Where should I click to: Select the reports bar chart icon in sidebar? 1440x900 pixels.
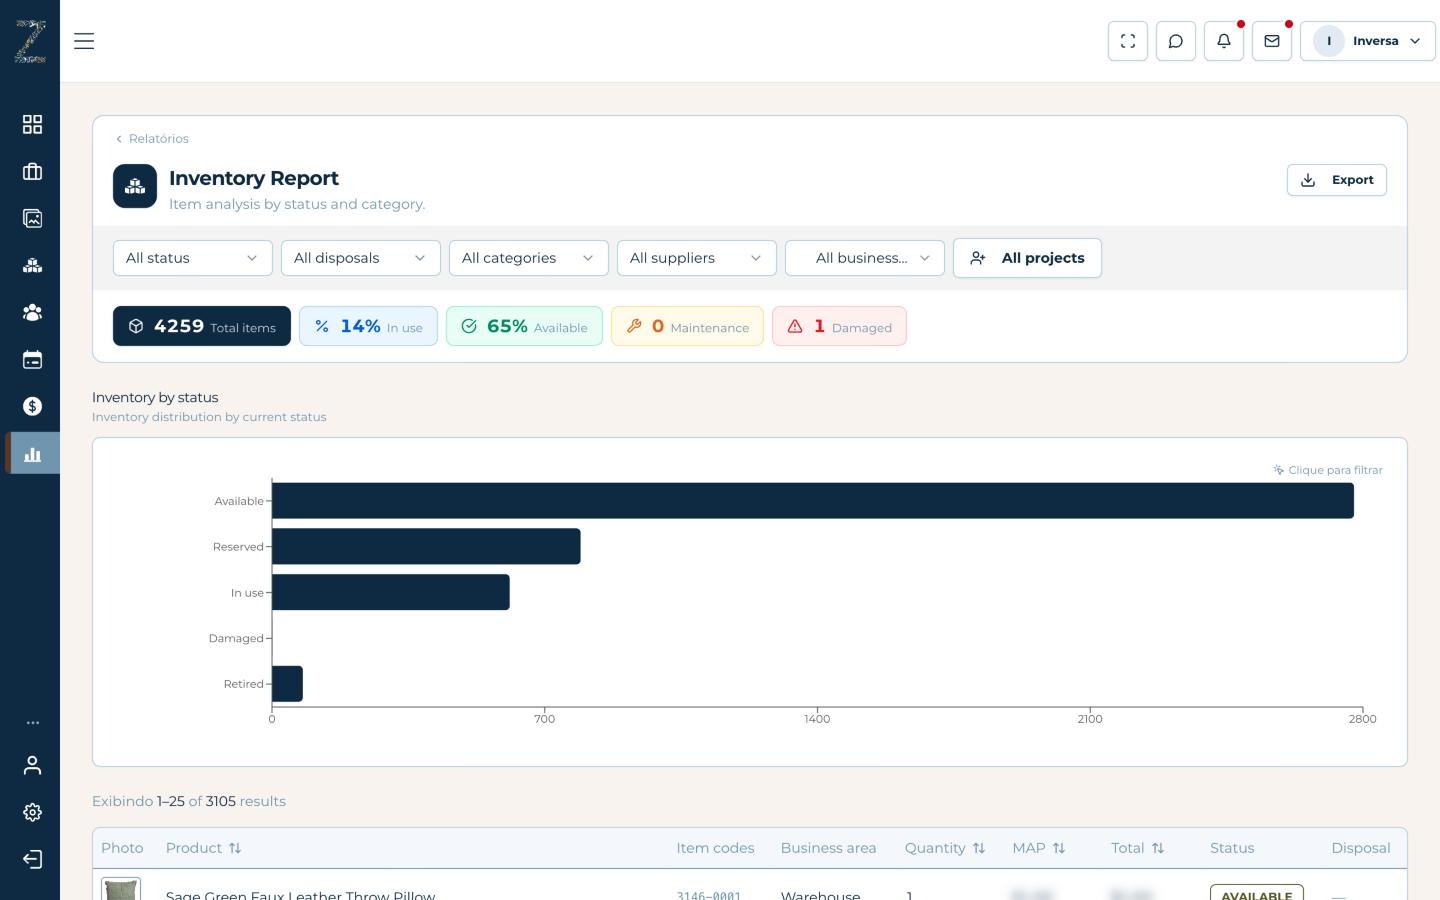pos(32,453)
